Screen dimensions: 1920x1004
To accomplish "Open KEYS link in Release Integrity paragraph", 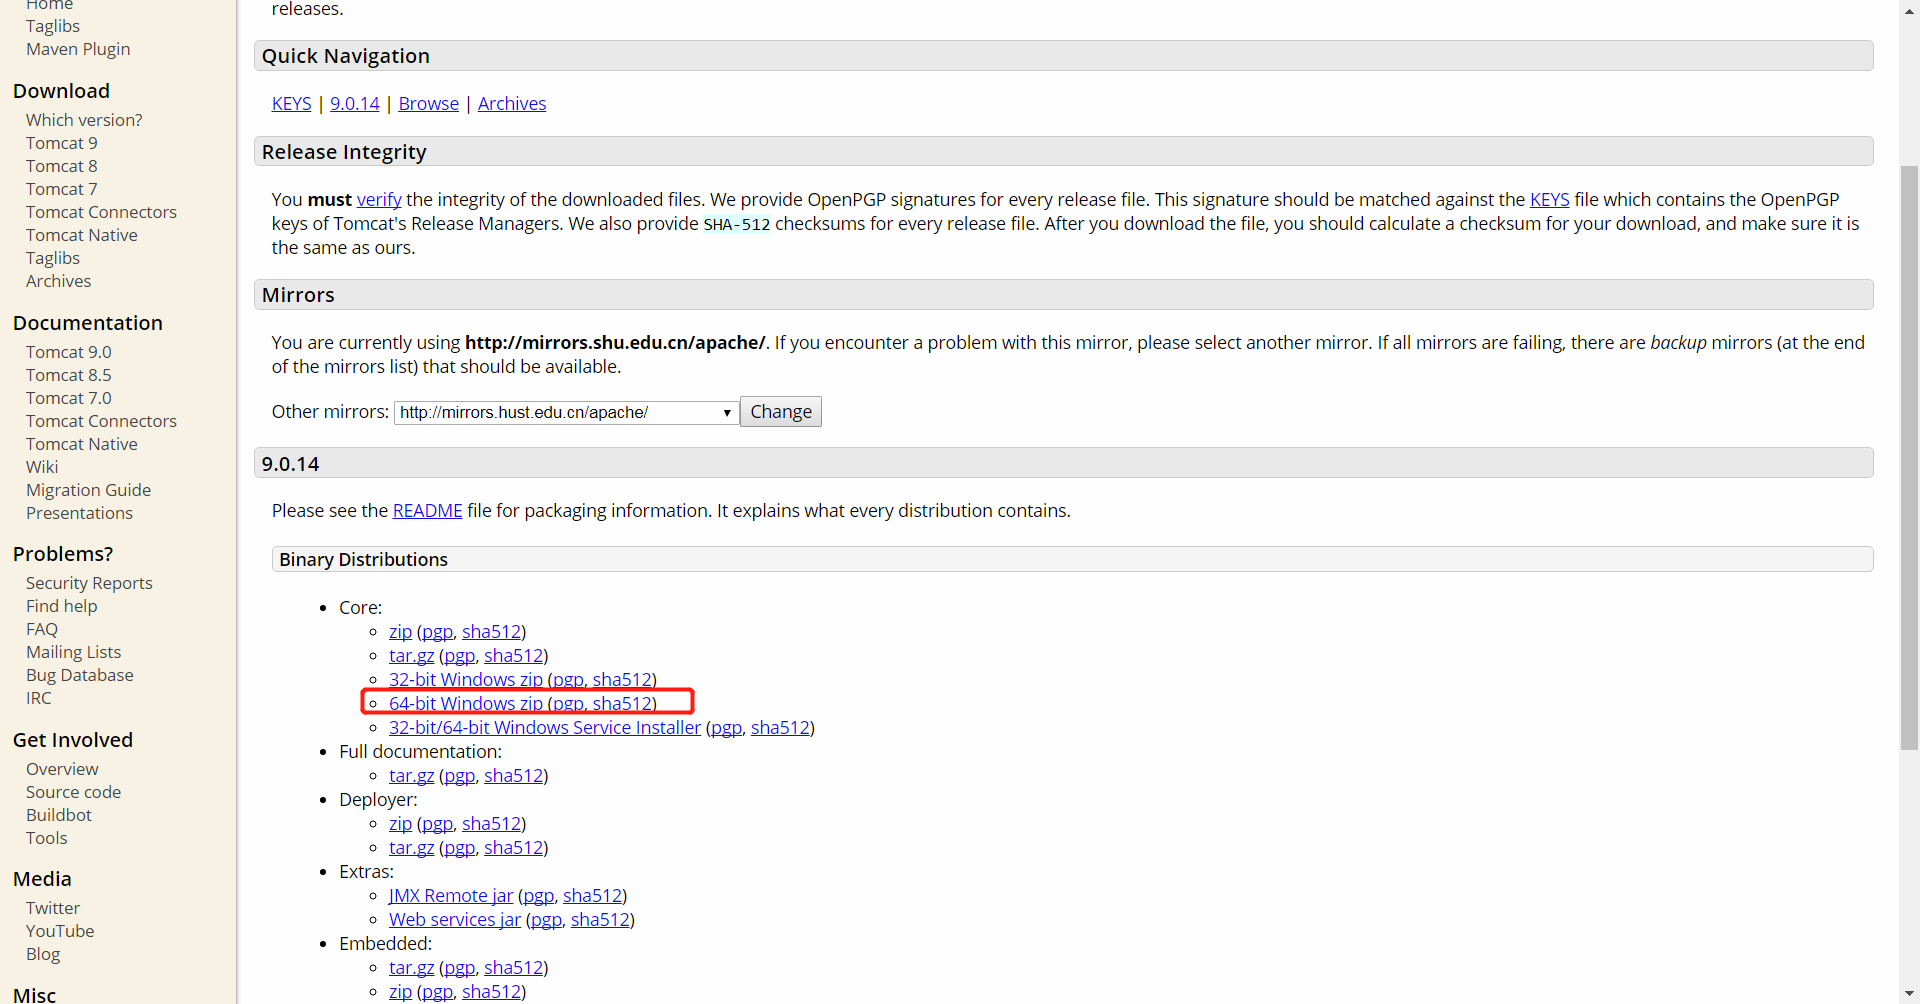I will pyautogui.click(x=1550, y=200).
